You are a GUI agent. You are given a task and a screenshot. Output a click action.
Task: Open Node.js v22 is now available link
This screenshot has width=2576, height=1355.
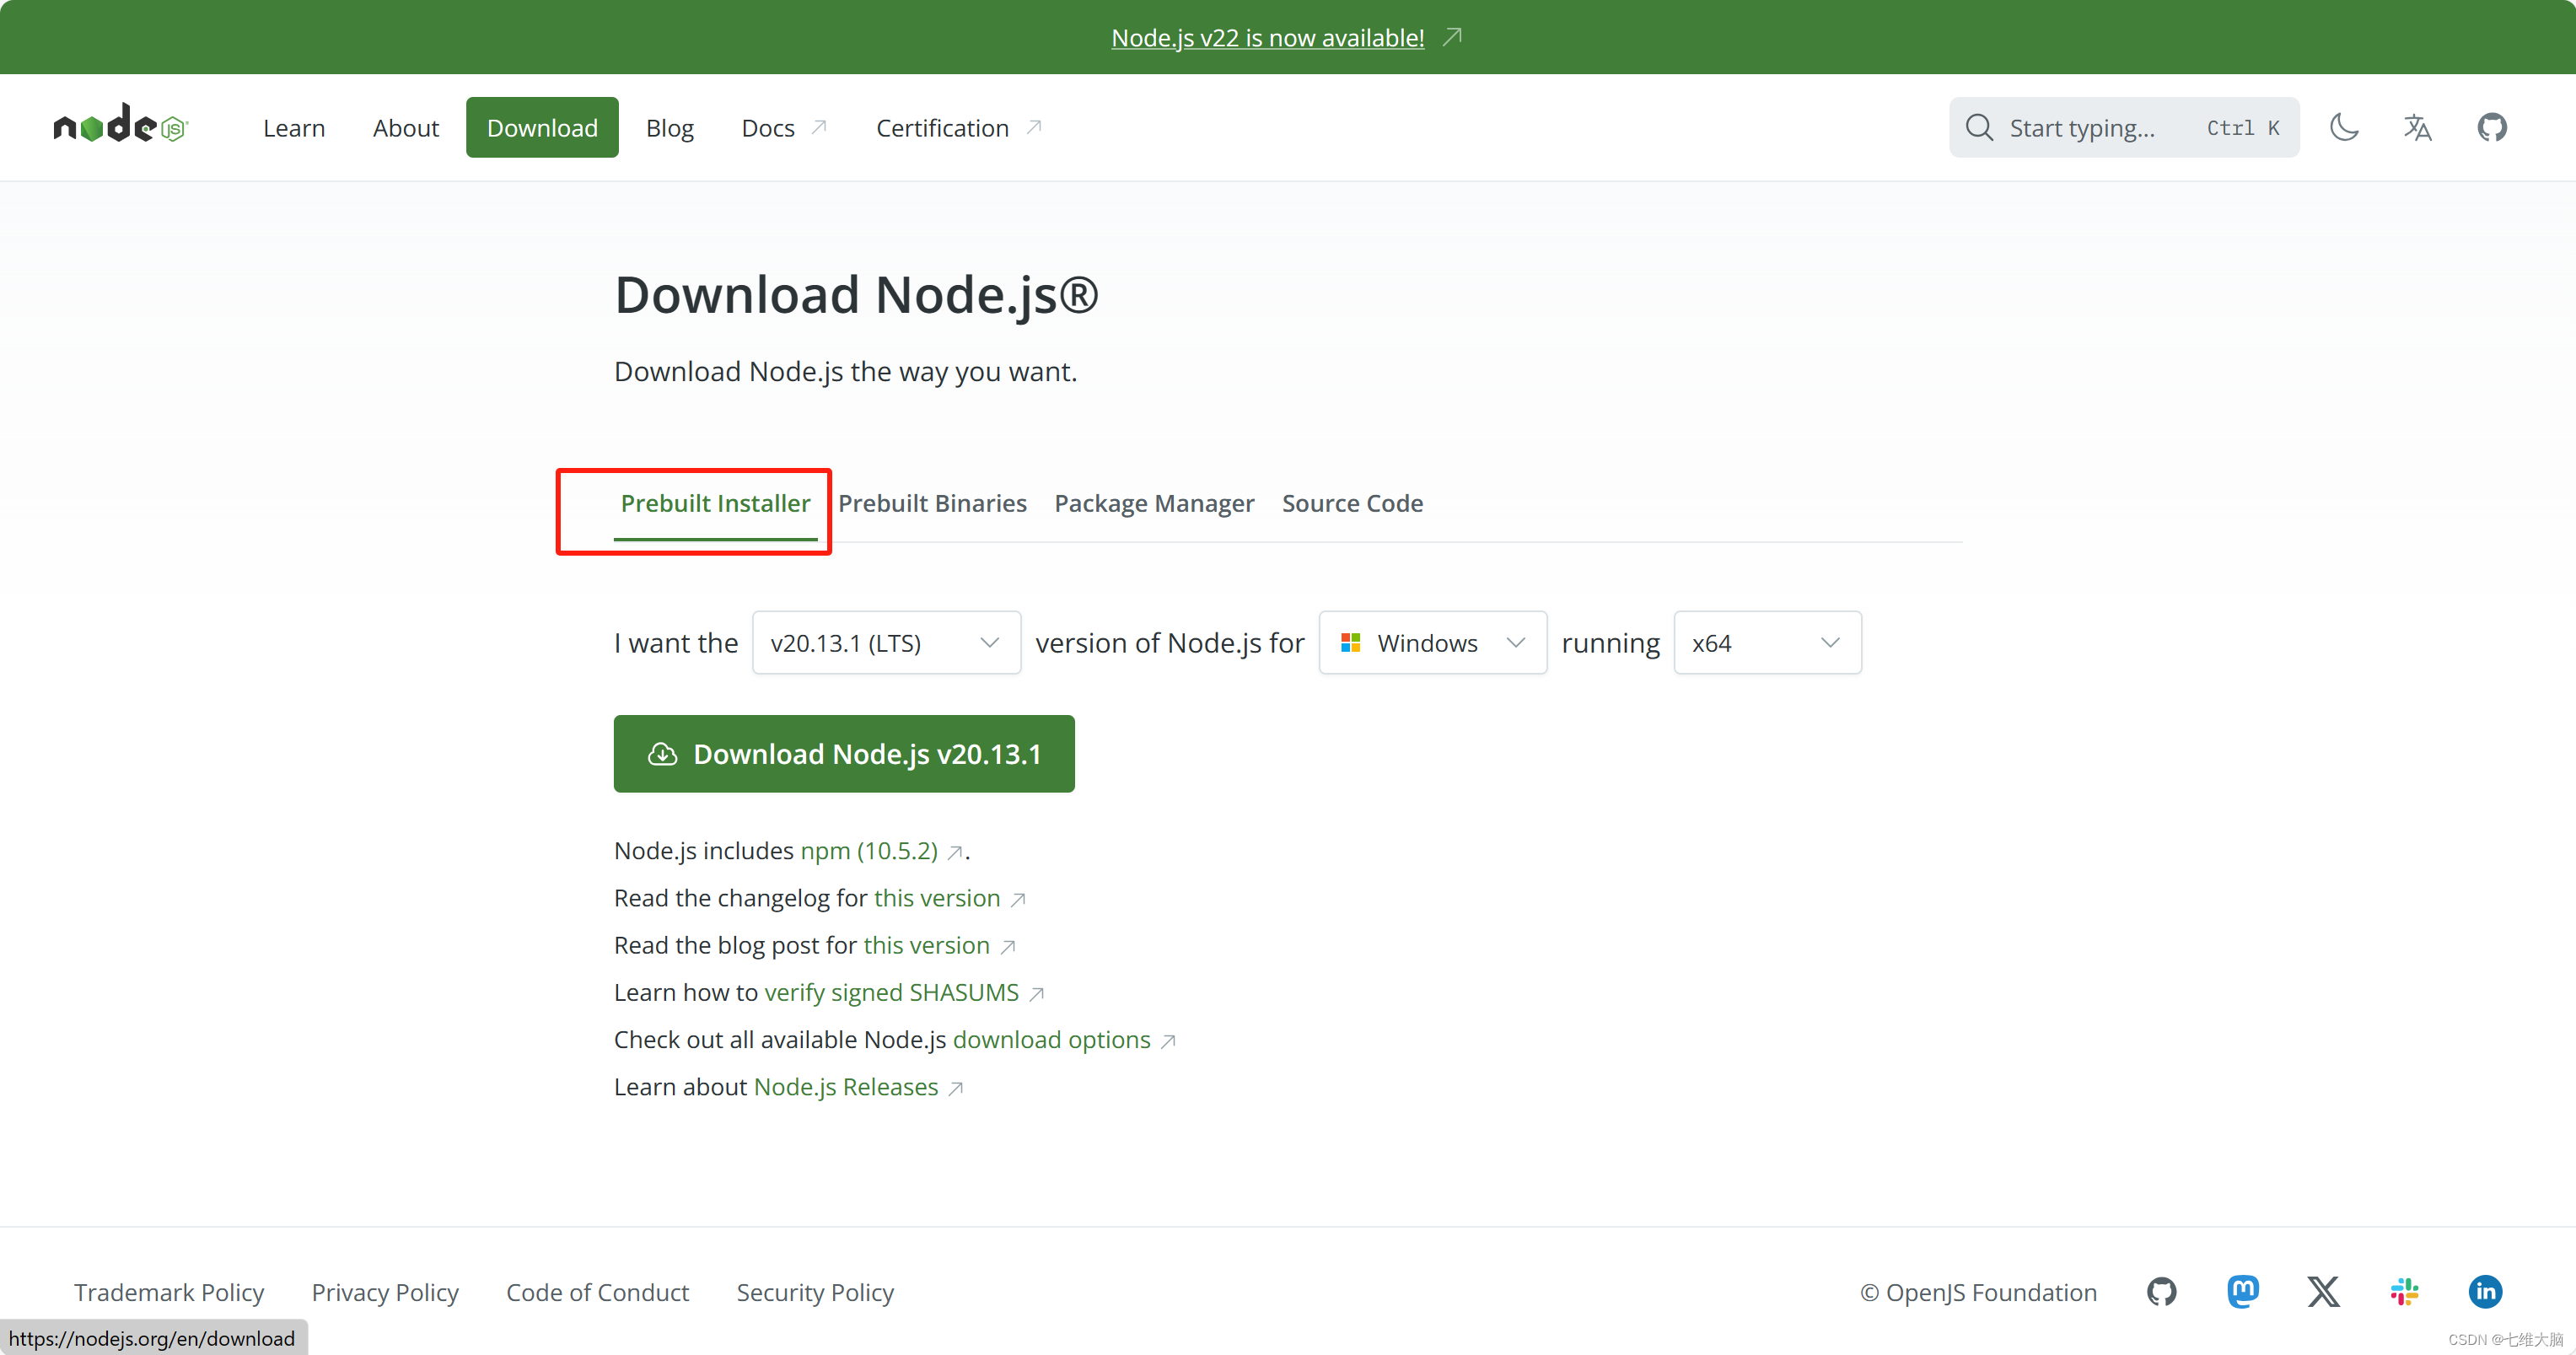pos(1267,37)
